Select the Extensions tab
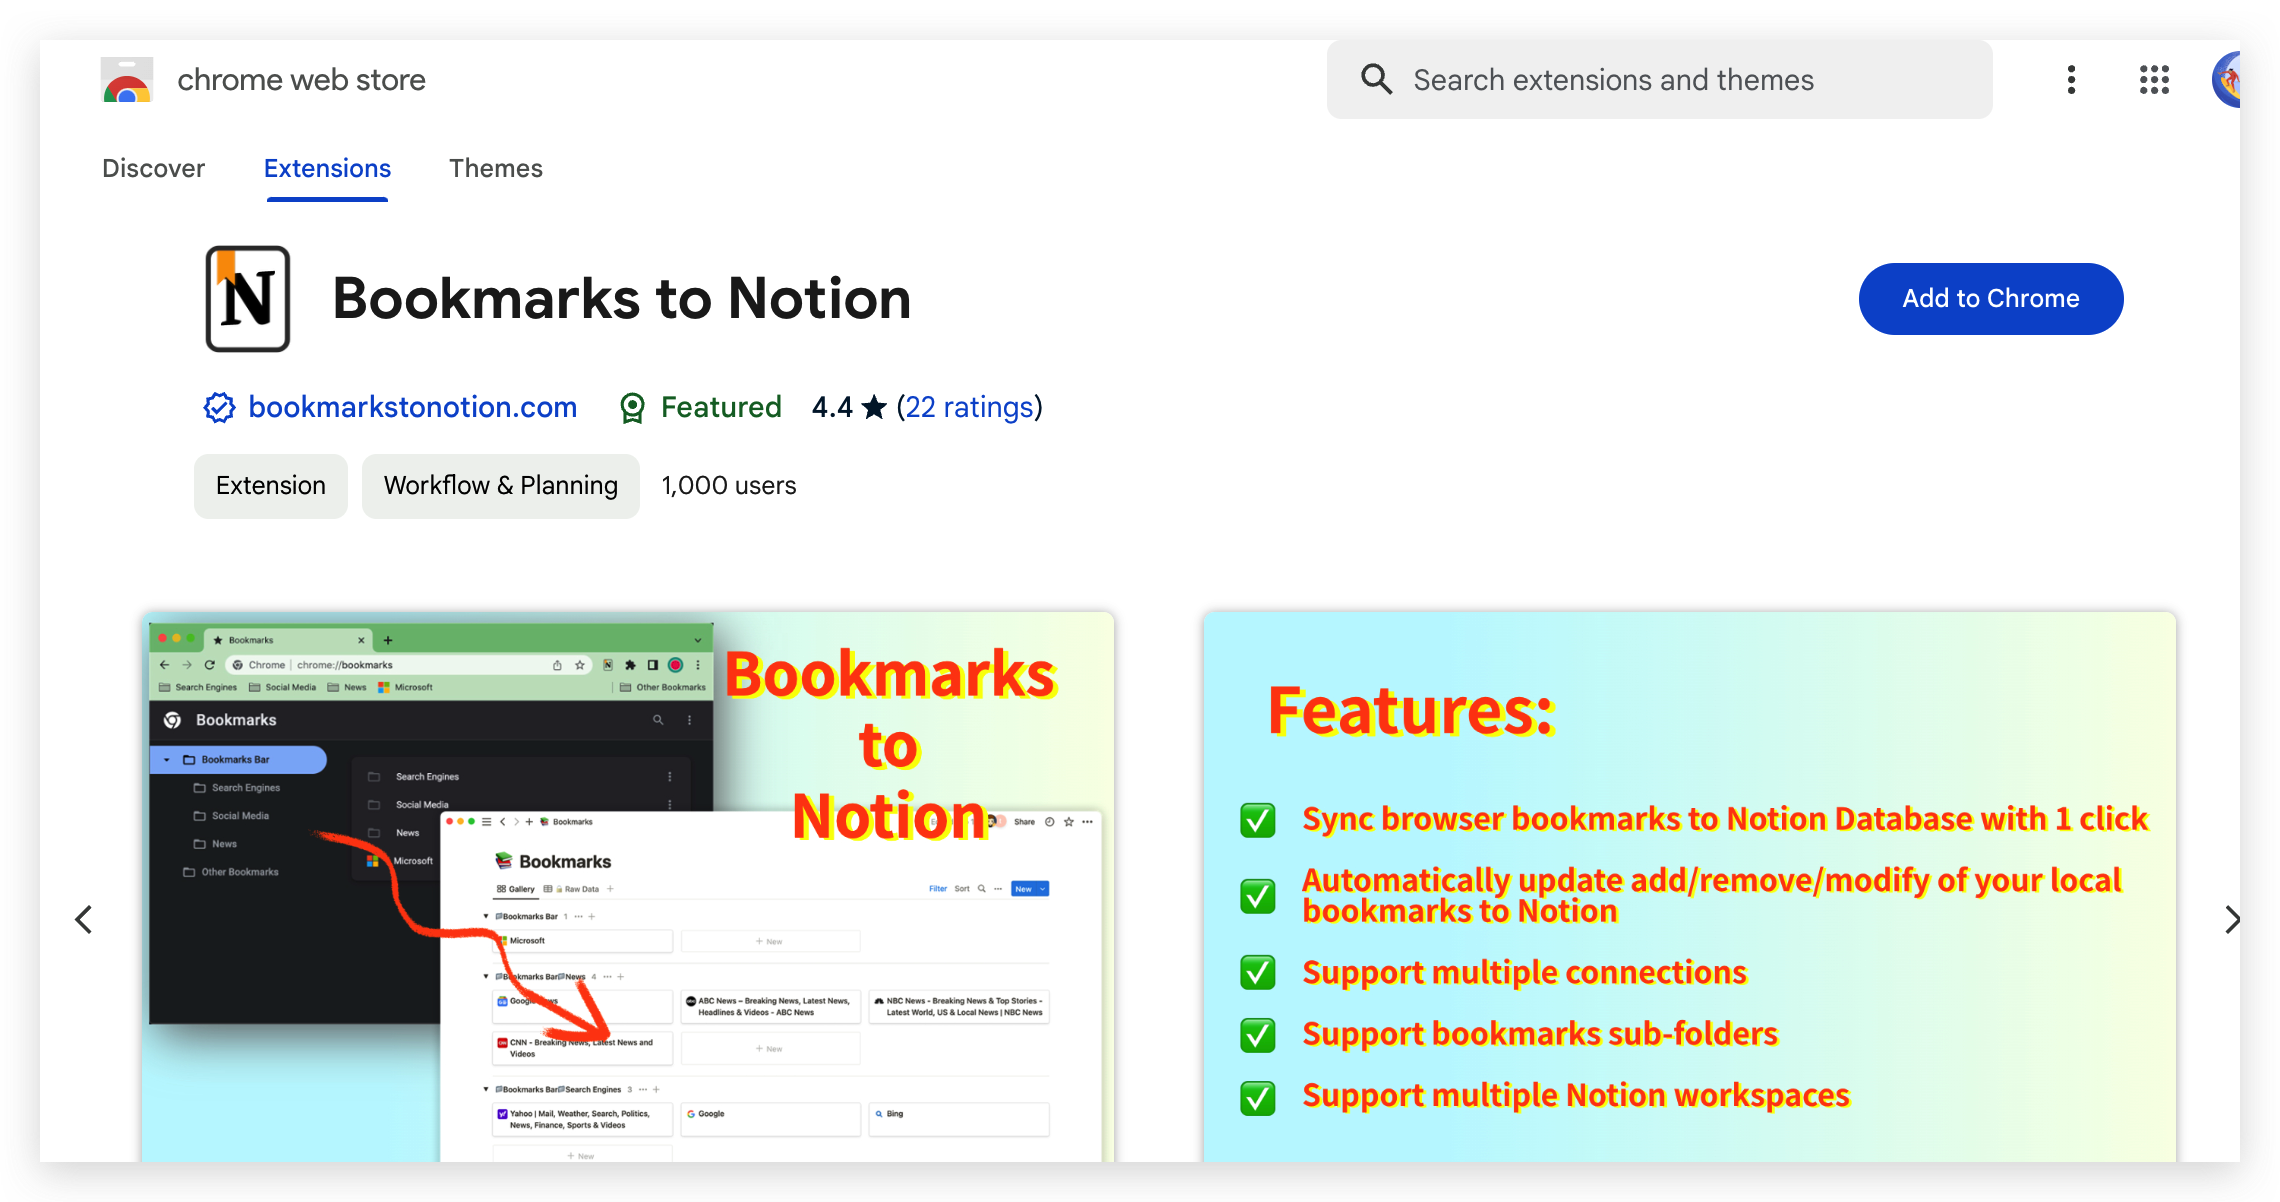Image resolution: width=2280 pixels, height=1202 pixels. pos(327,168)
